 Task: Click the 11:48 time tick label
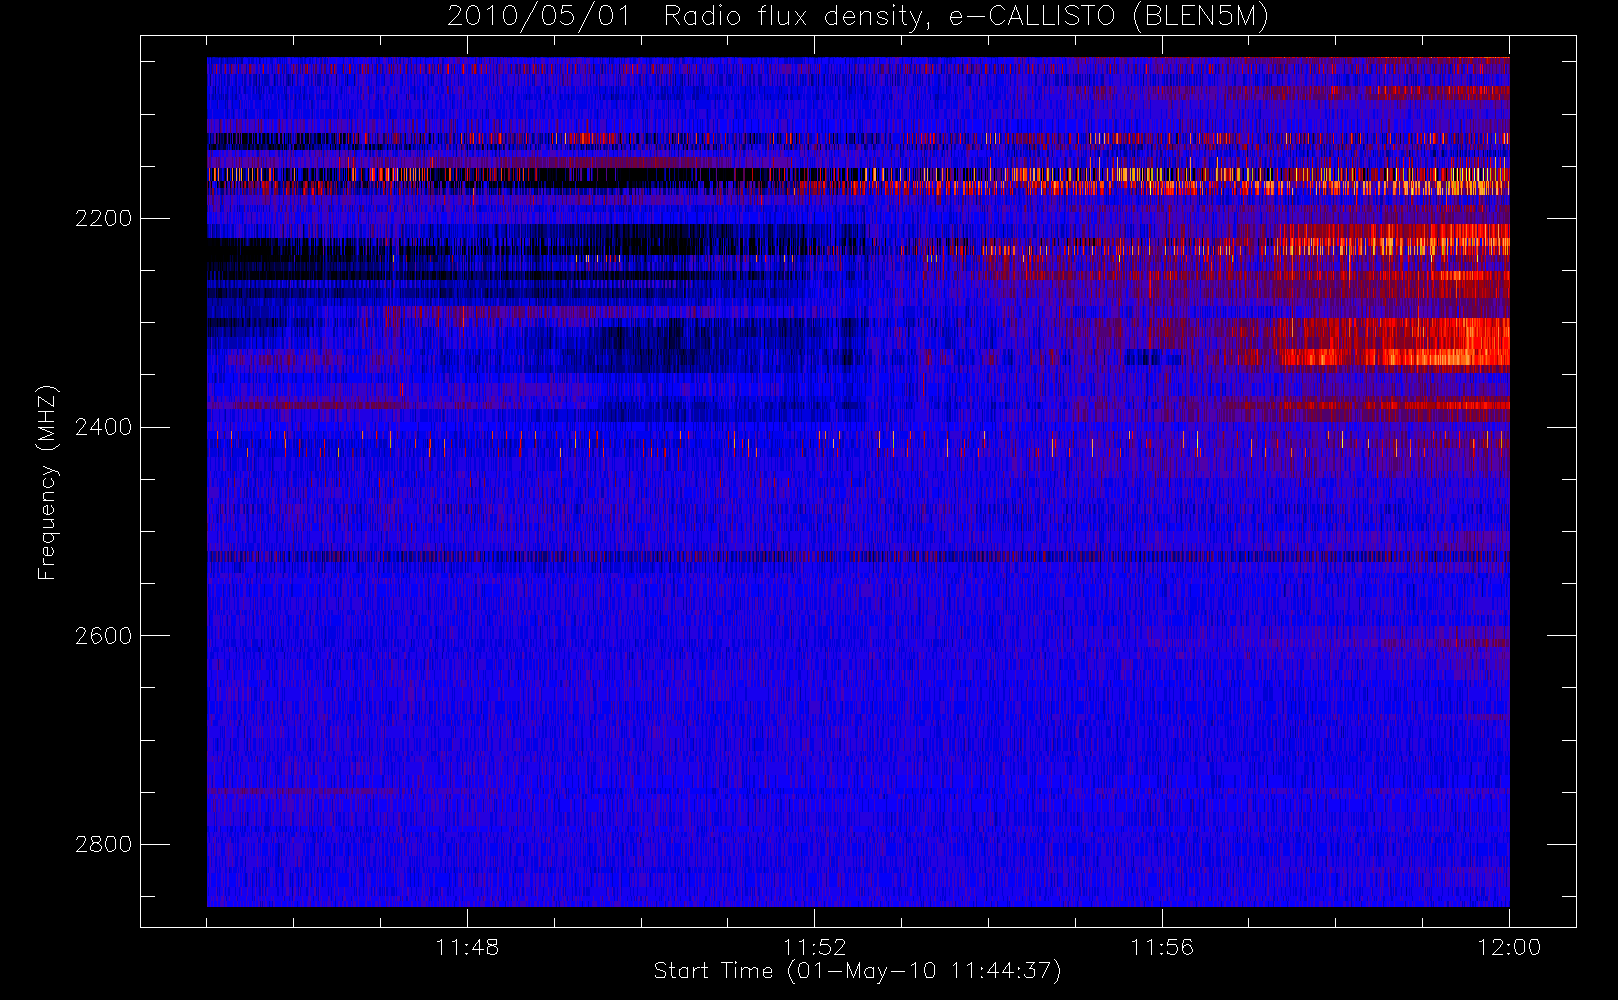(x=467, y=947)
